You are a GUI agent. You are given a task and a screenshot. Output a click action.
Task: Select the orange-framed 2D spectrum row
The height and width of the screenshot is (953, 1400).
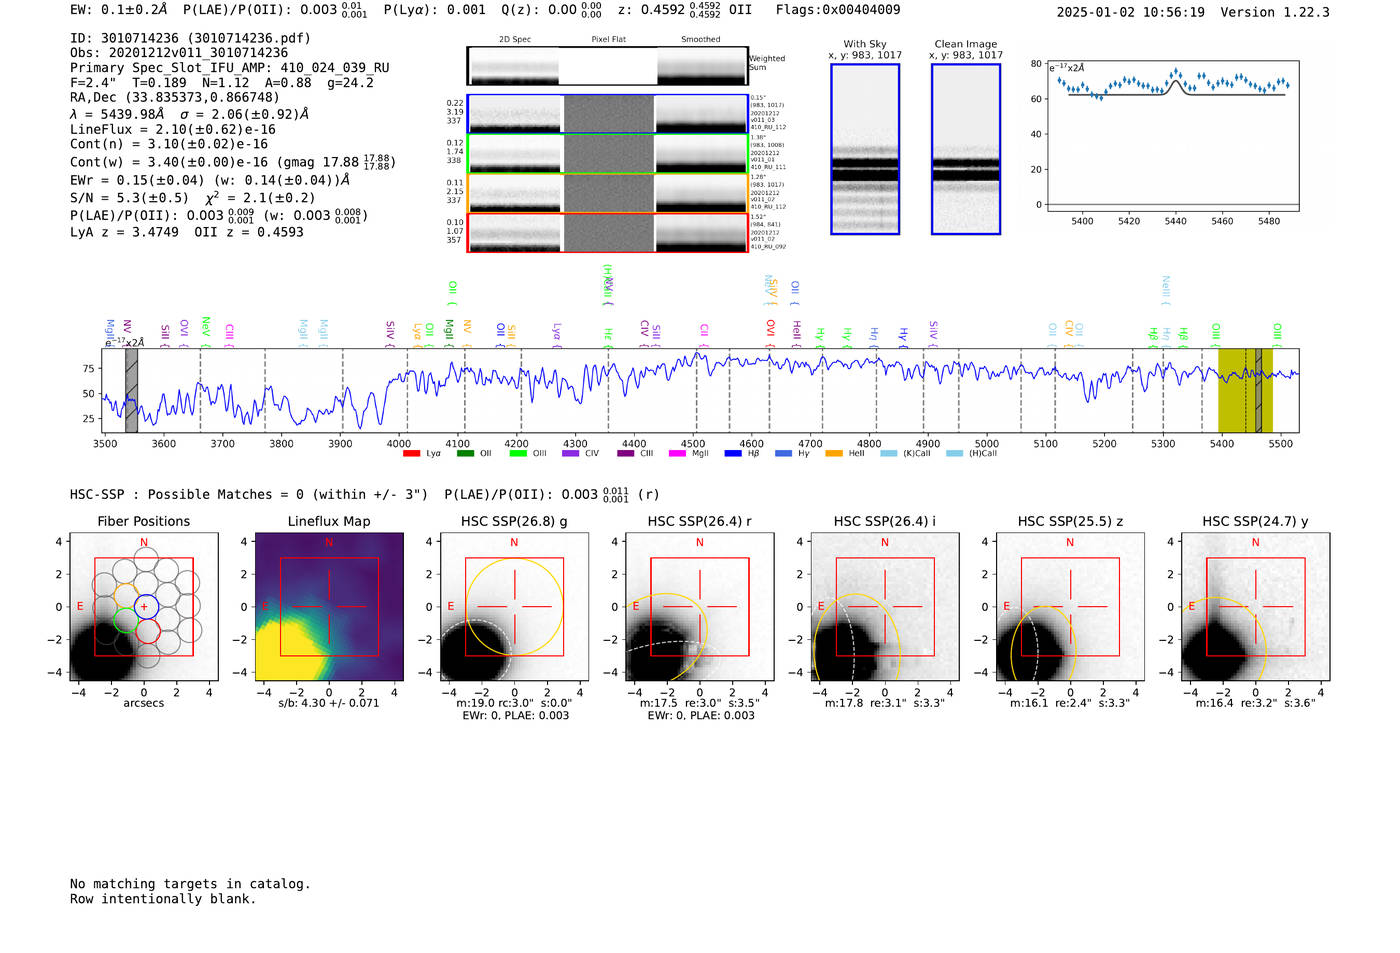(x=607, y=193)
